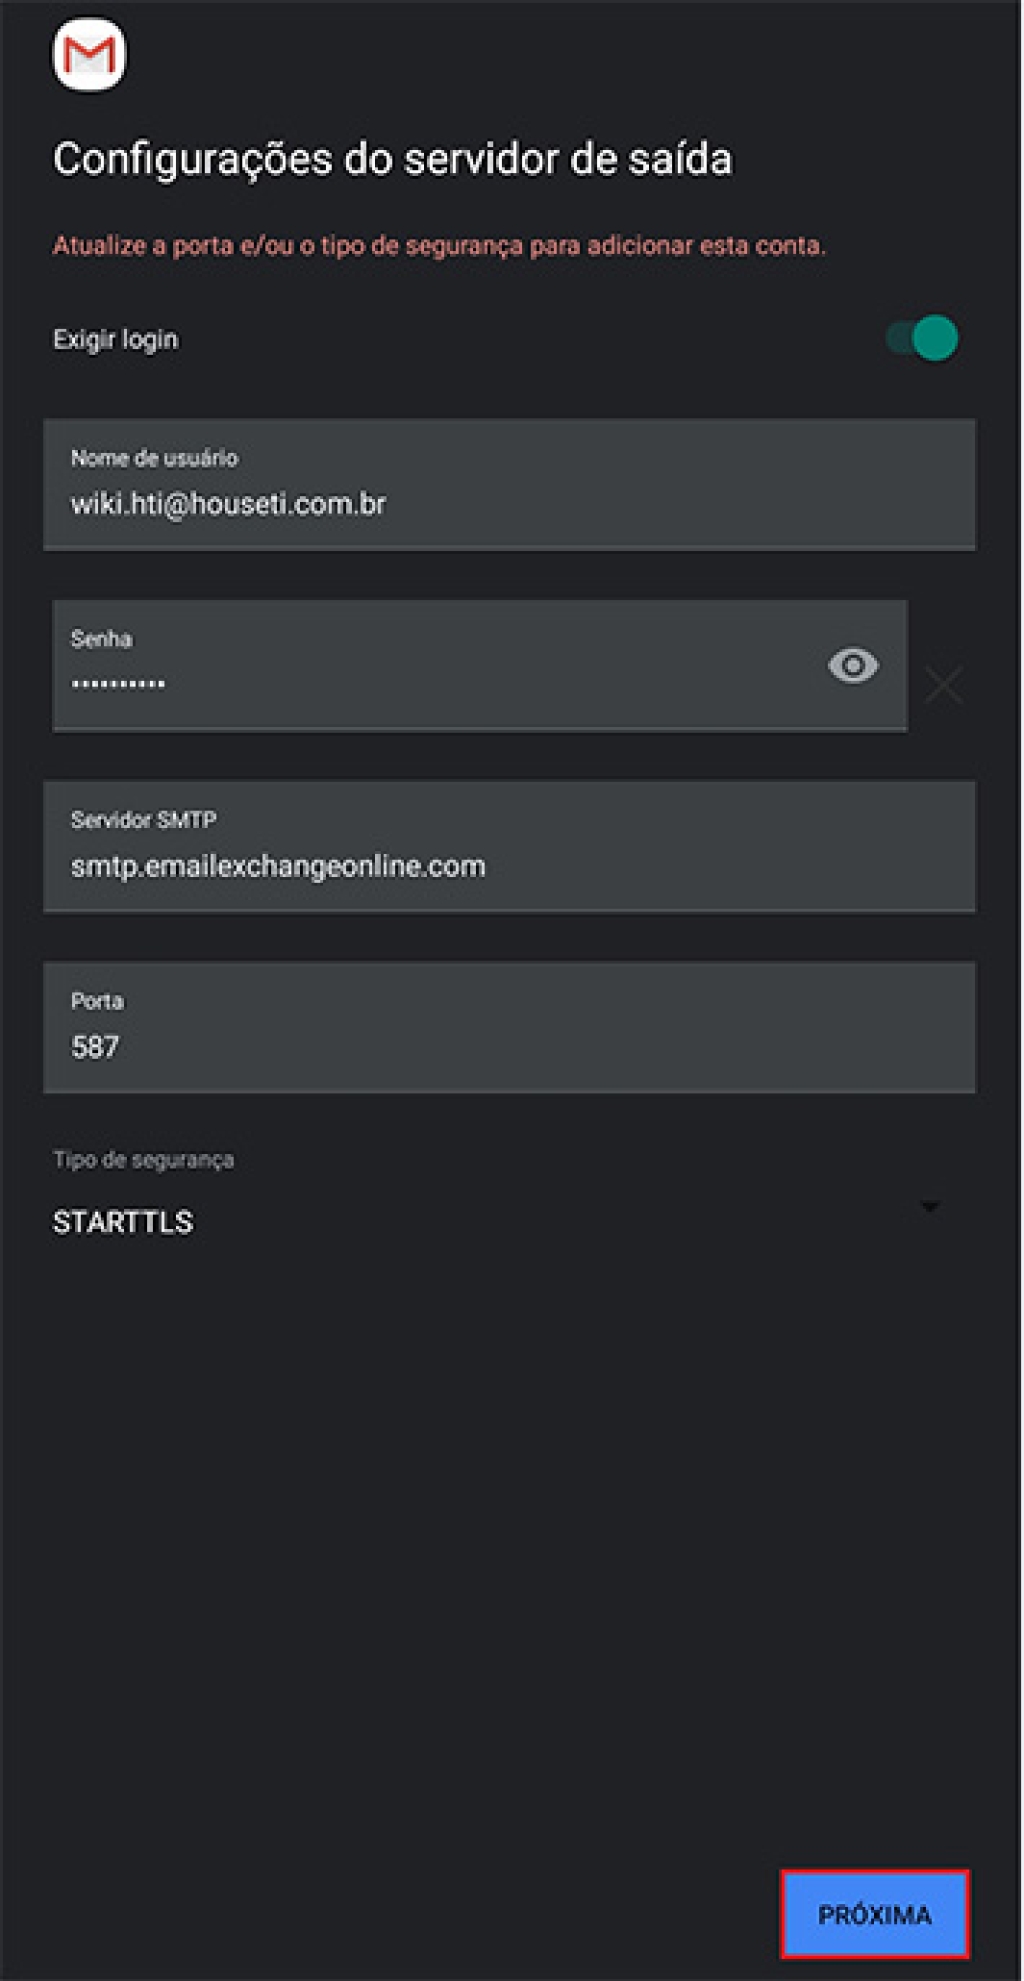This screenshot has width=1024, height=1981.
Task: Tap the red Atualize a porta warning message
Action: tap(439, 245)
